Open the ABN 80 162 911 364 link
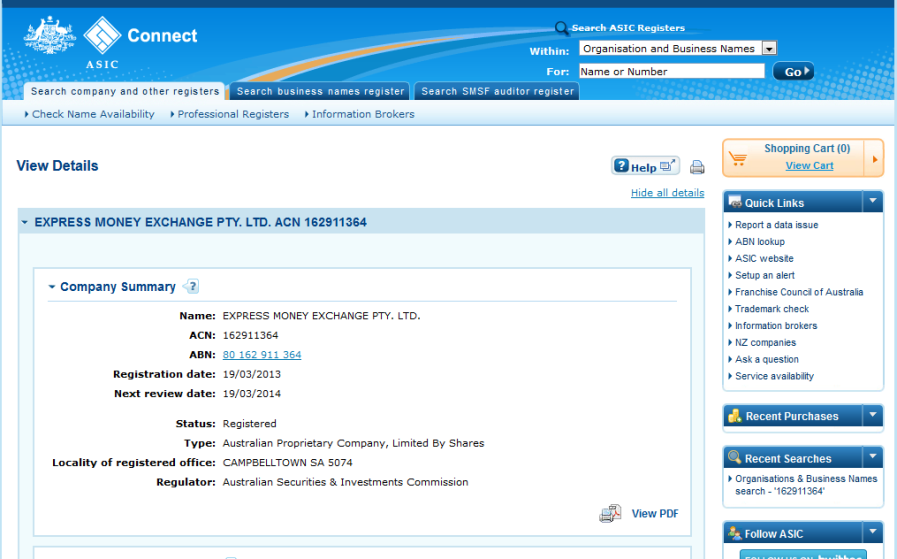The height and width of the screenshot is (559, 897). (x=262, y=355)
